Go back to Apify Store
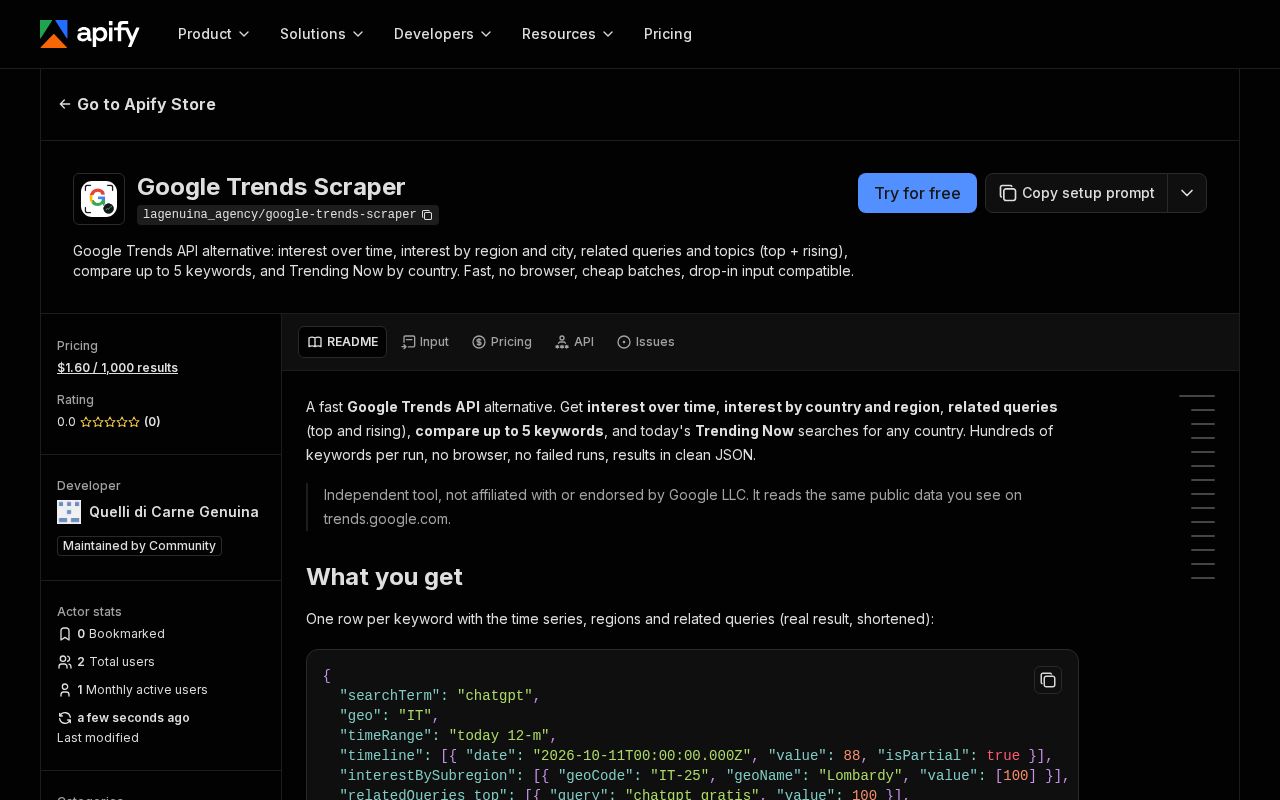 point(137,104)
